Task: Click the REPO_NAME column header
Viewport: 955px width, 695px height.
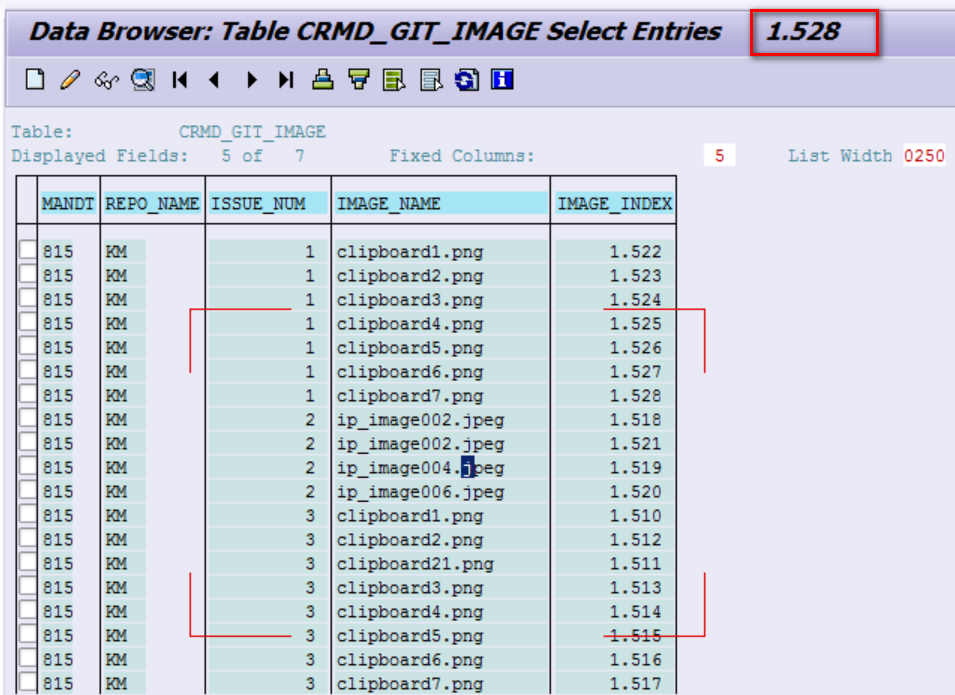Action: coord(152,203)
